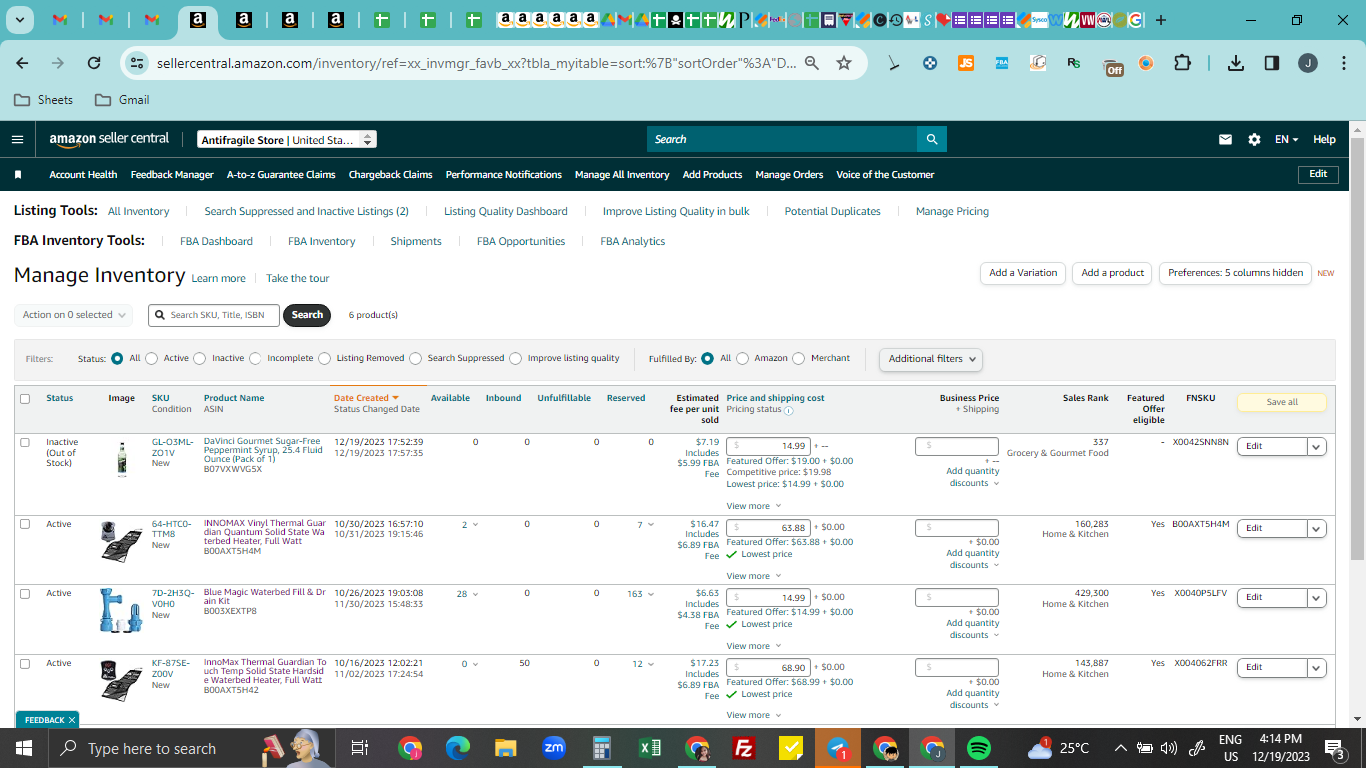Click the Amazon Seller Central logo
The height and width of the screenshot is (768, 1366).
click(x=109, y=139)
